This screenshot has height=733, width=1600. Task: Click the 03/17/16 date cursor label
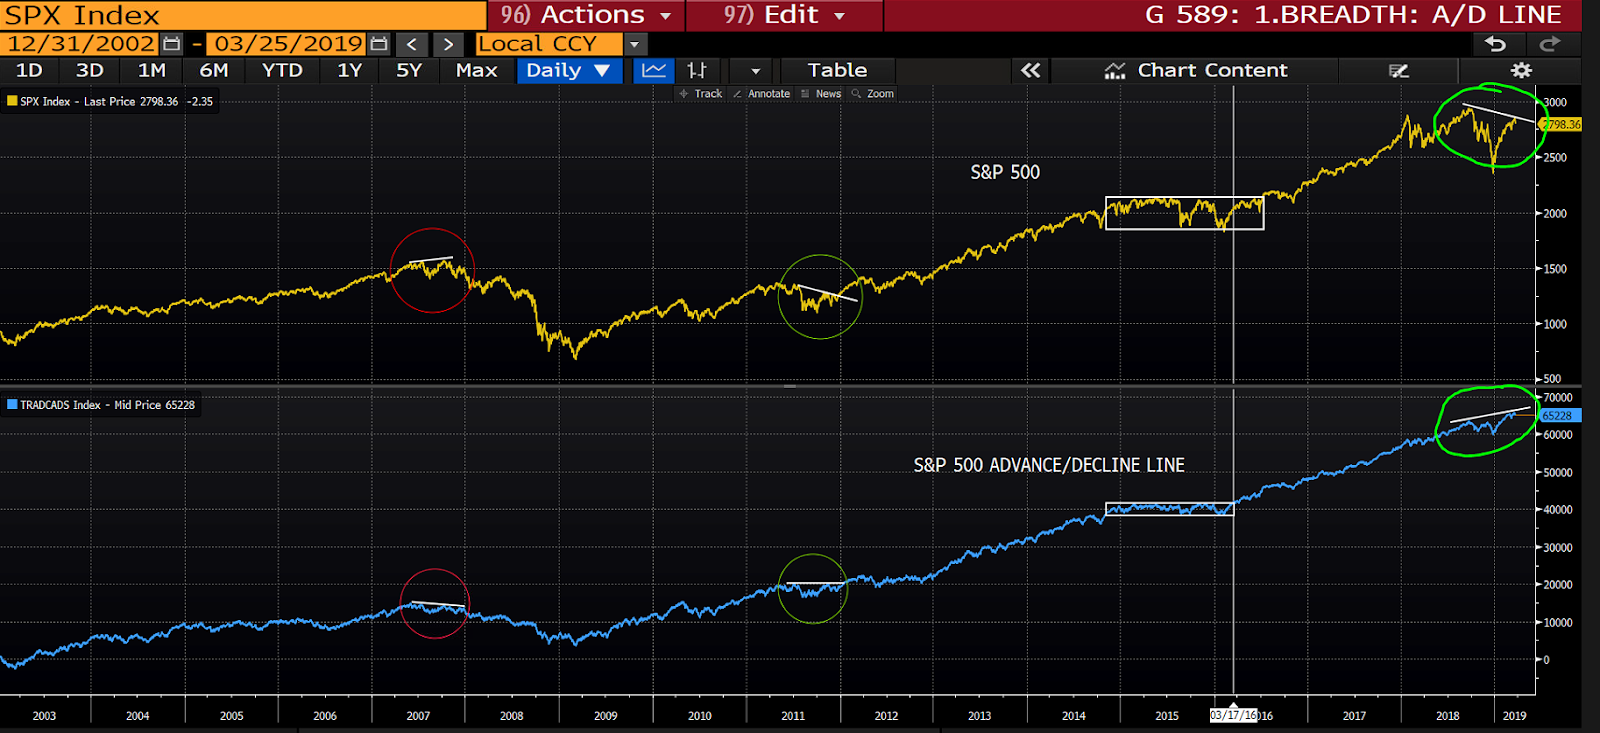coord(1233,716)
